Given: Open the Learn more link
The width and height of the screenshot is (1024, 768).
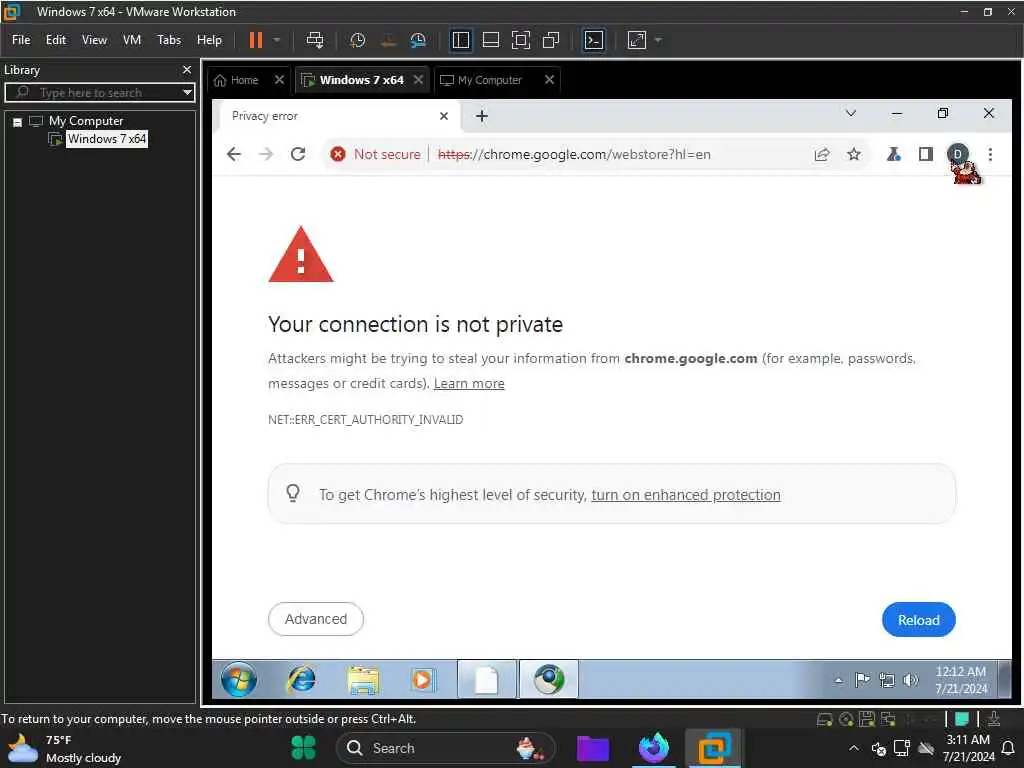Looking at the screenshot, I should coord(469,383).
